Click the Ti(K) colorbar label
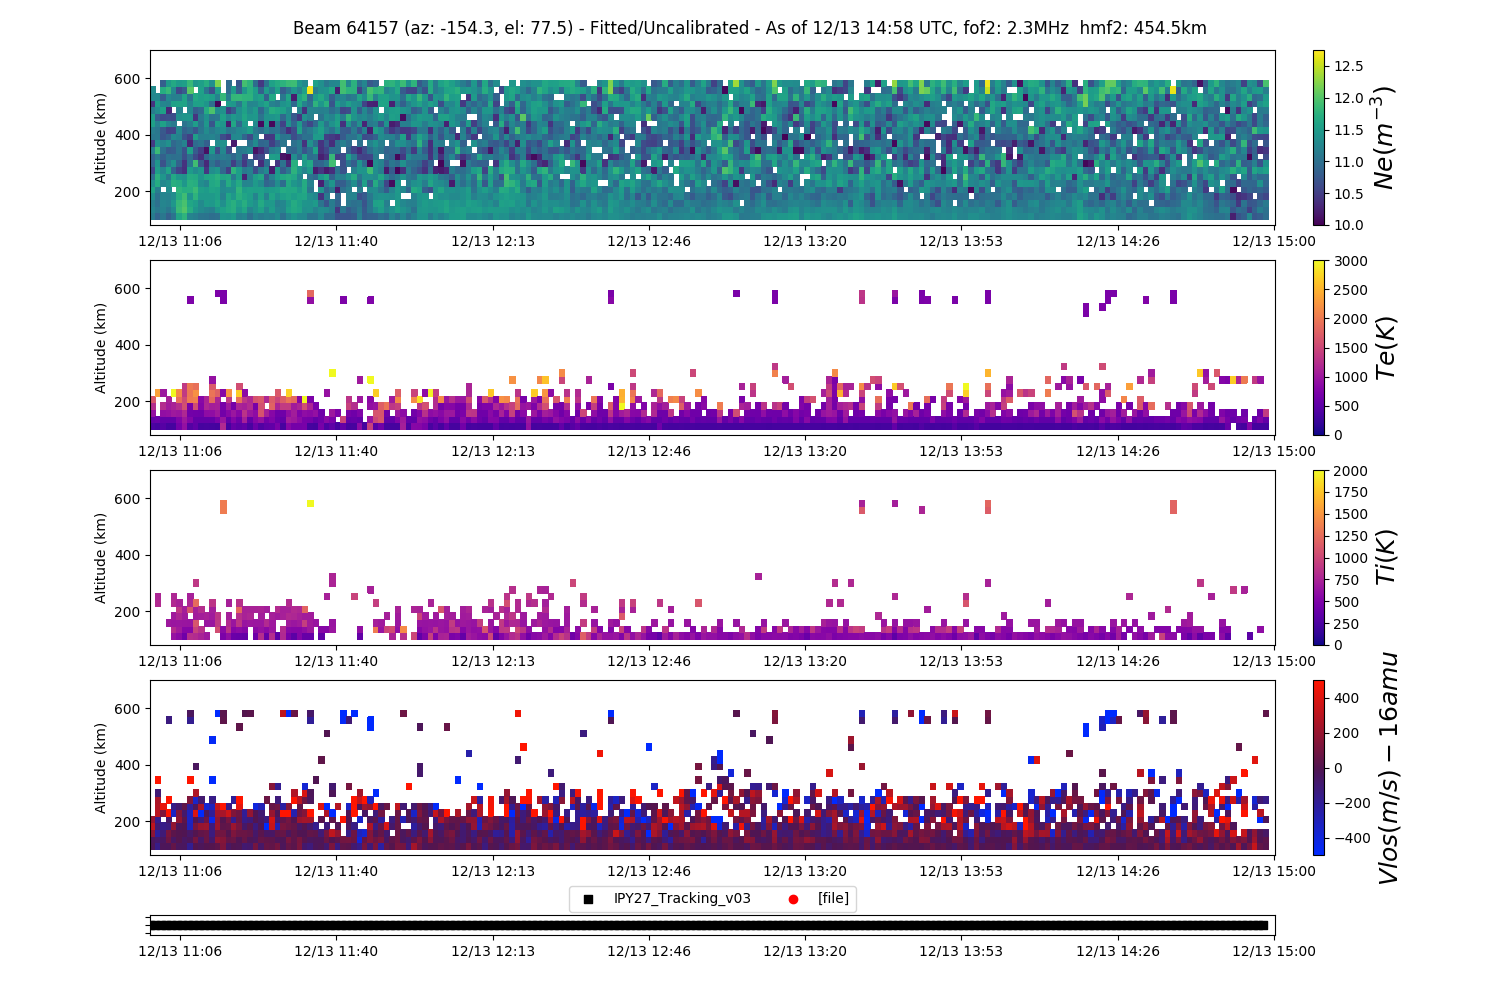 pos(1385,557)
